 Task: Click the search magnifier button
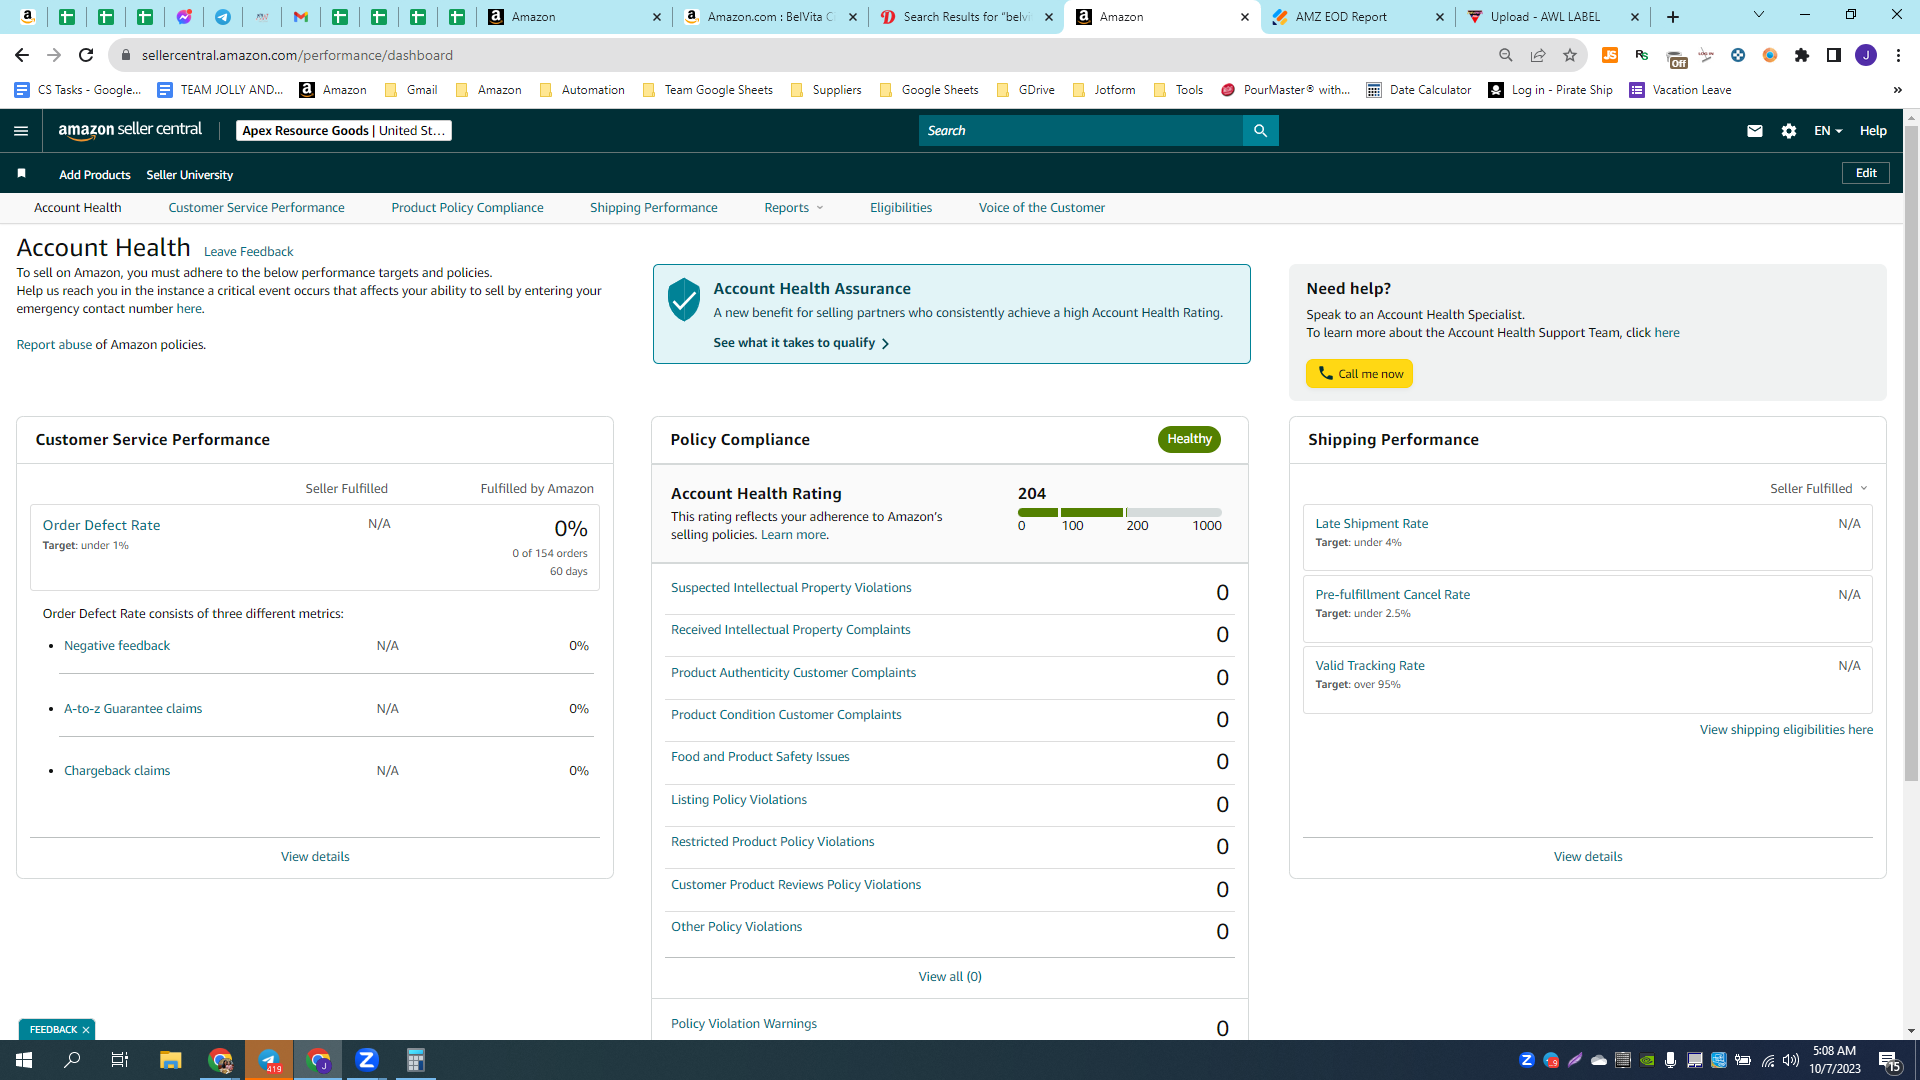[1260, 131]
